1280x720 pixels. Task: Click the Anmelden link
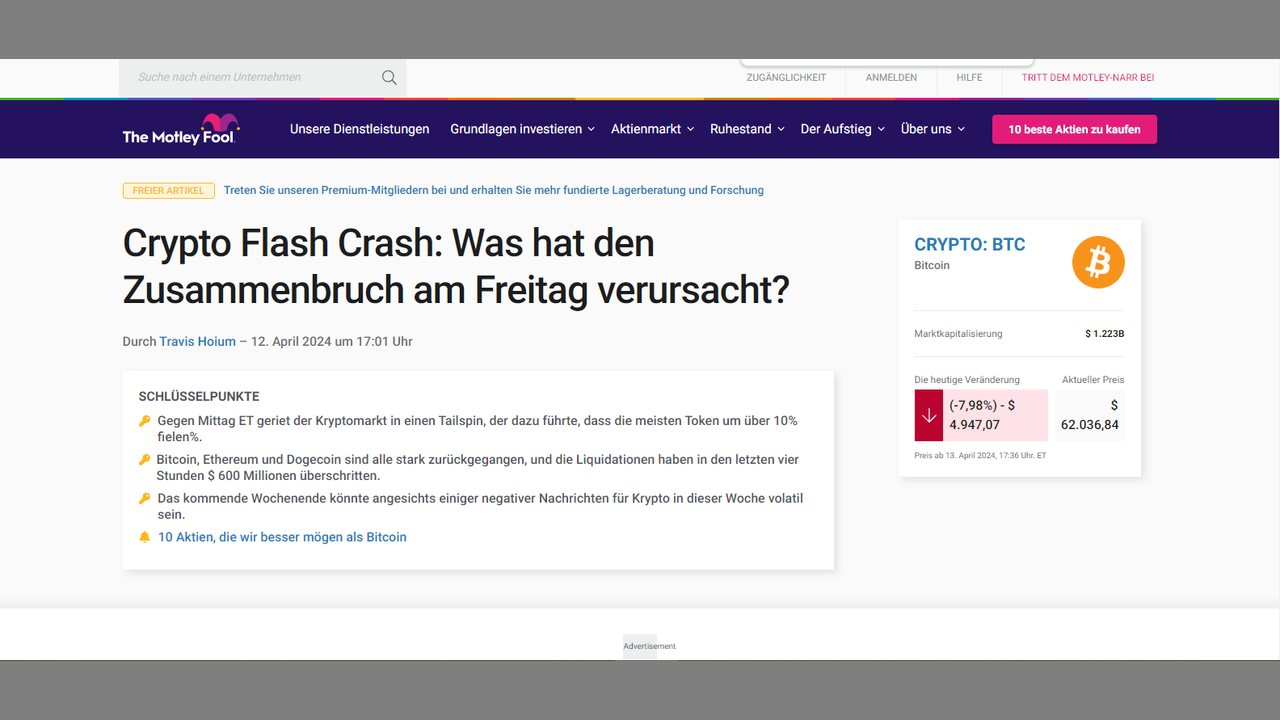point(891,78)
